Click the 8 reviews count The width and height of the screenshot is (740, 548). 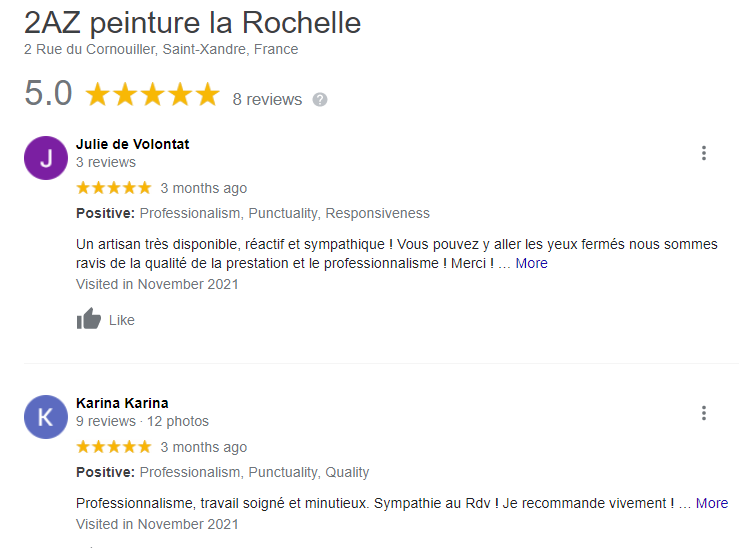pos(267,99)
